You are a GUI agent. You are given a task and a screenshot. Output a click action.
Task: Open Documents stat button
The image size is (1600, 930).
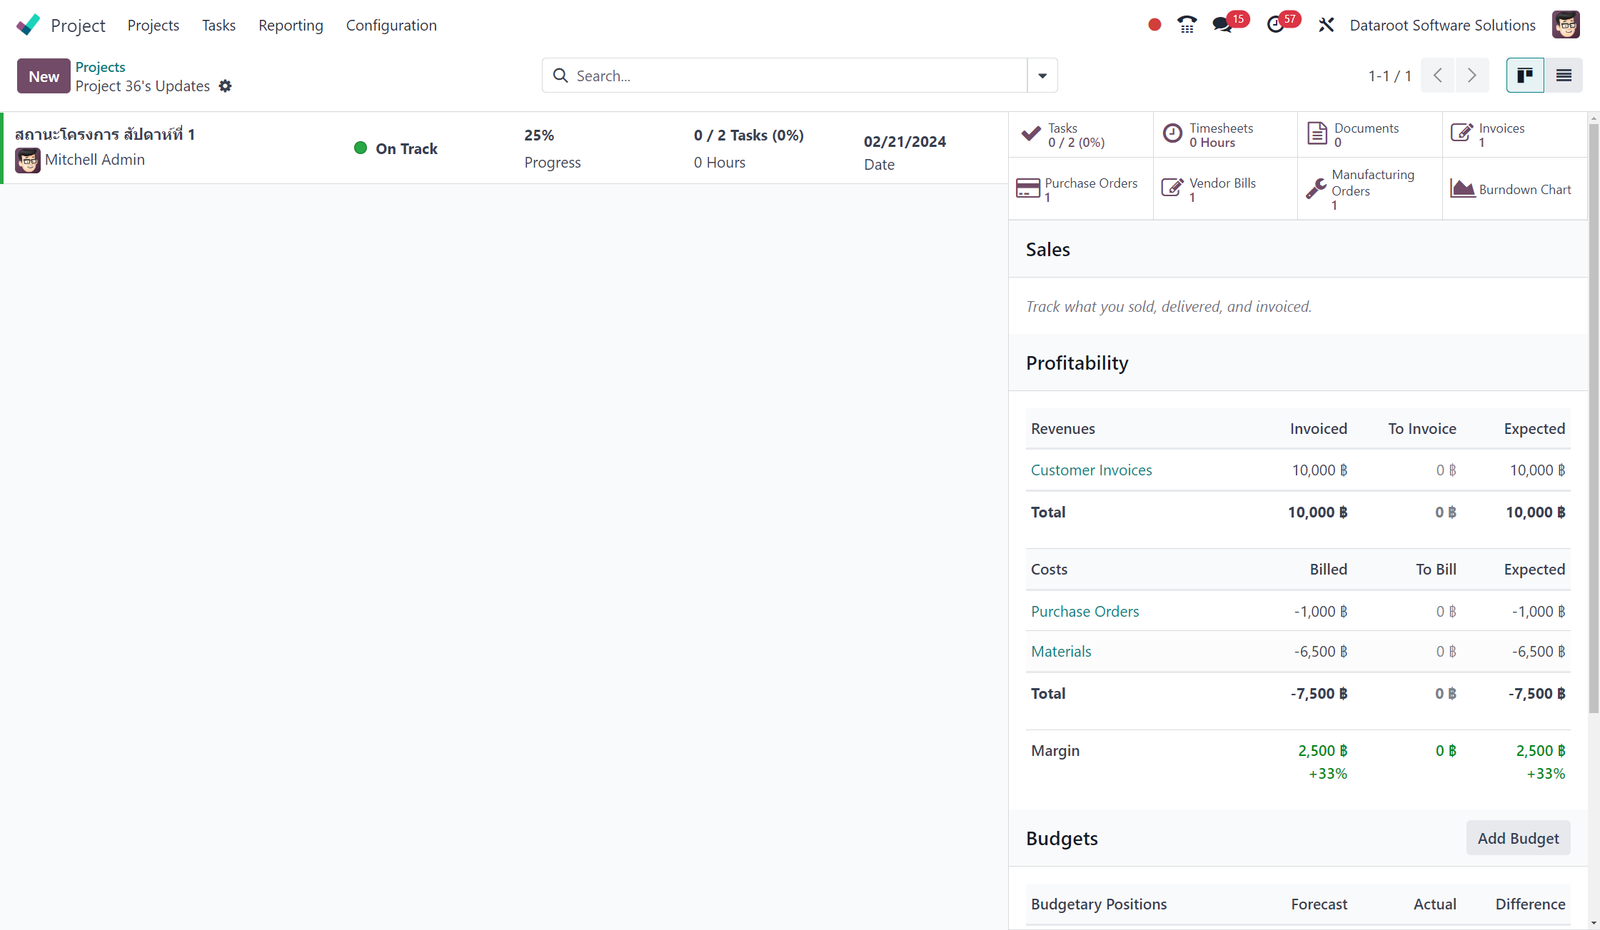coord(1370,135)
